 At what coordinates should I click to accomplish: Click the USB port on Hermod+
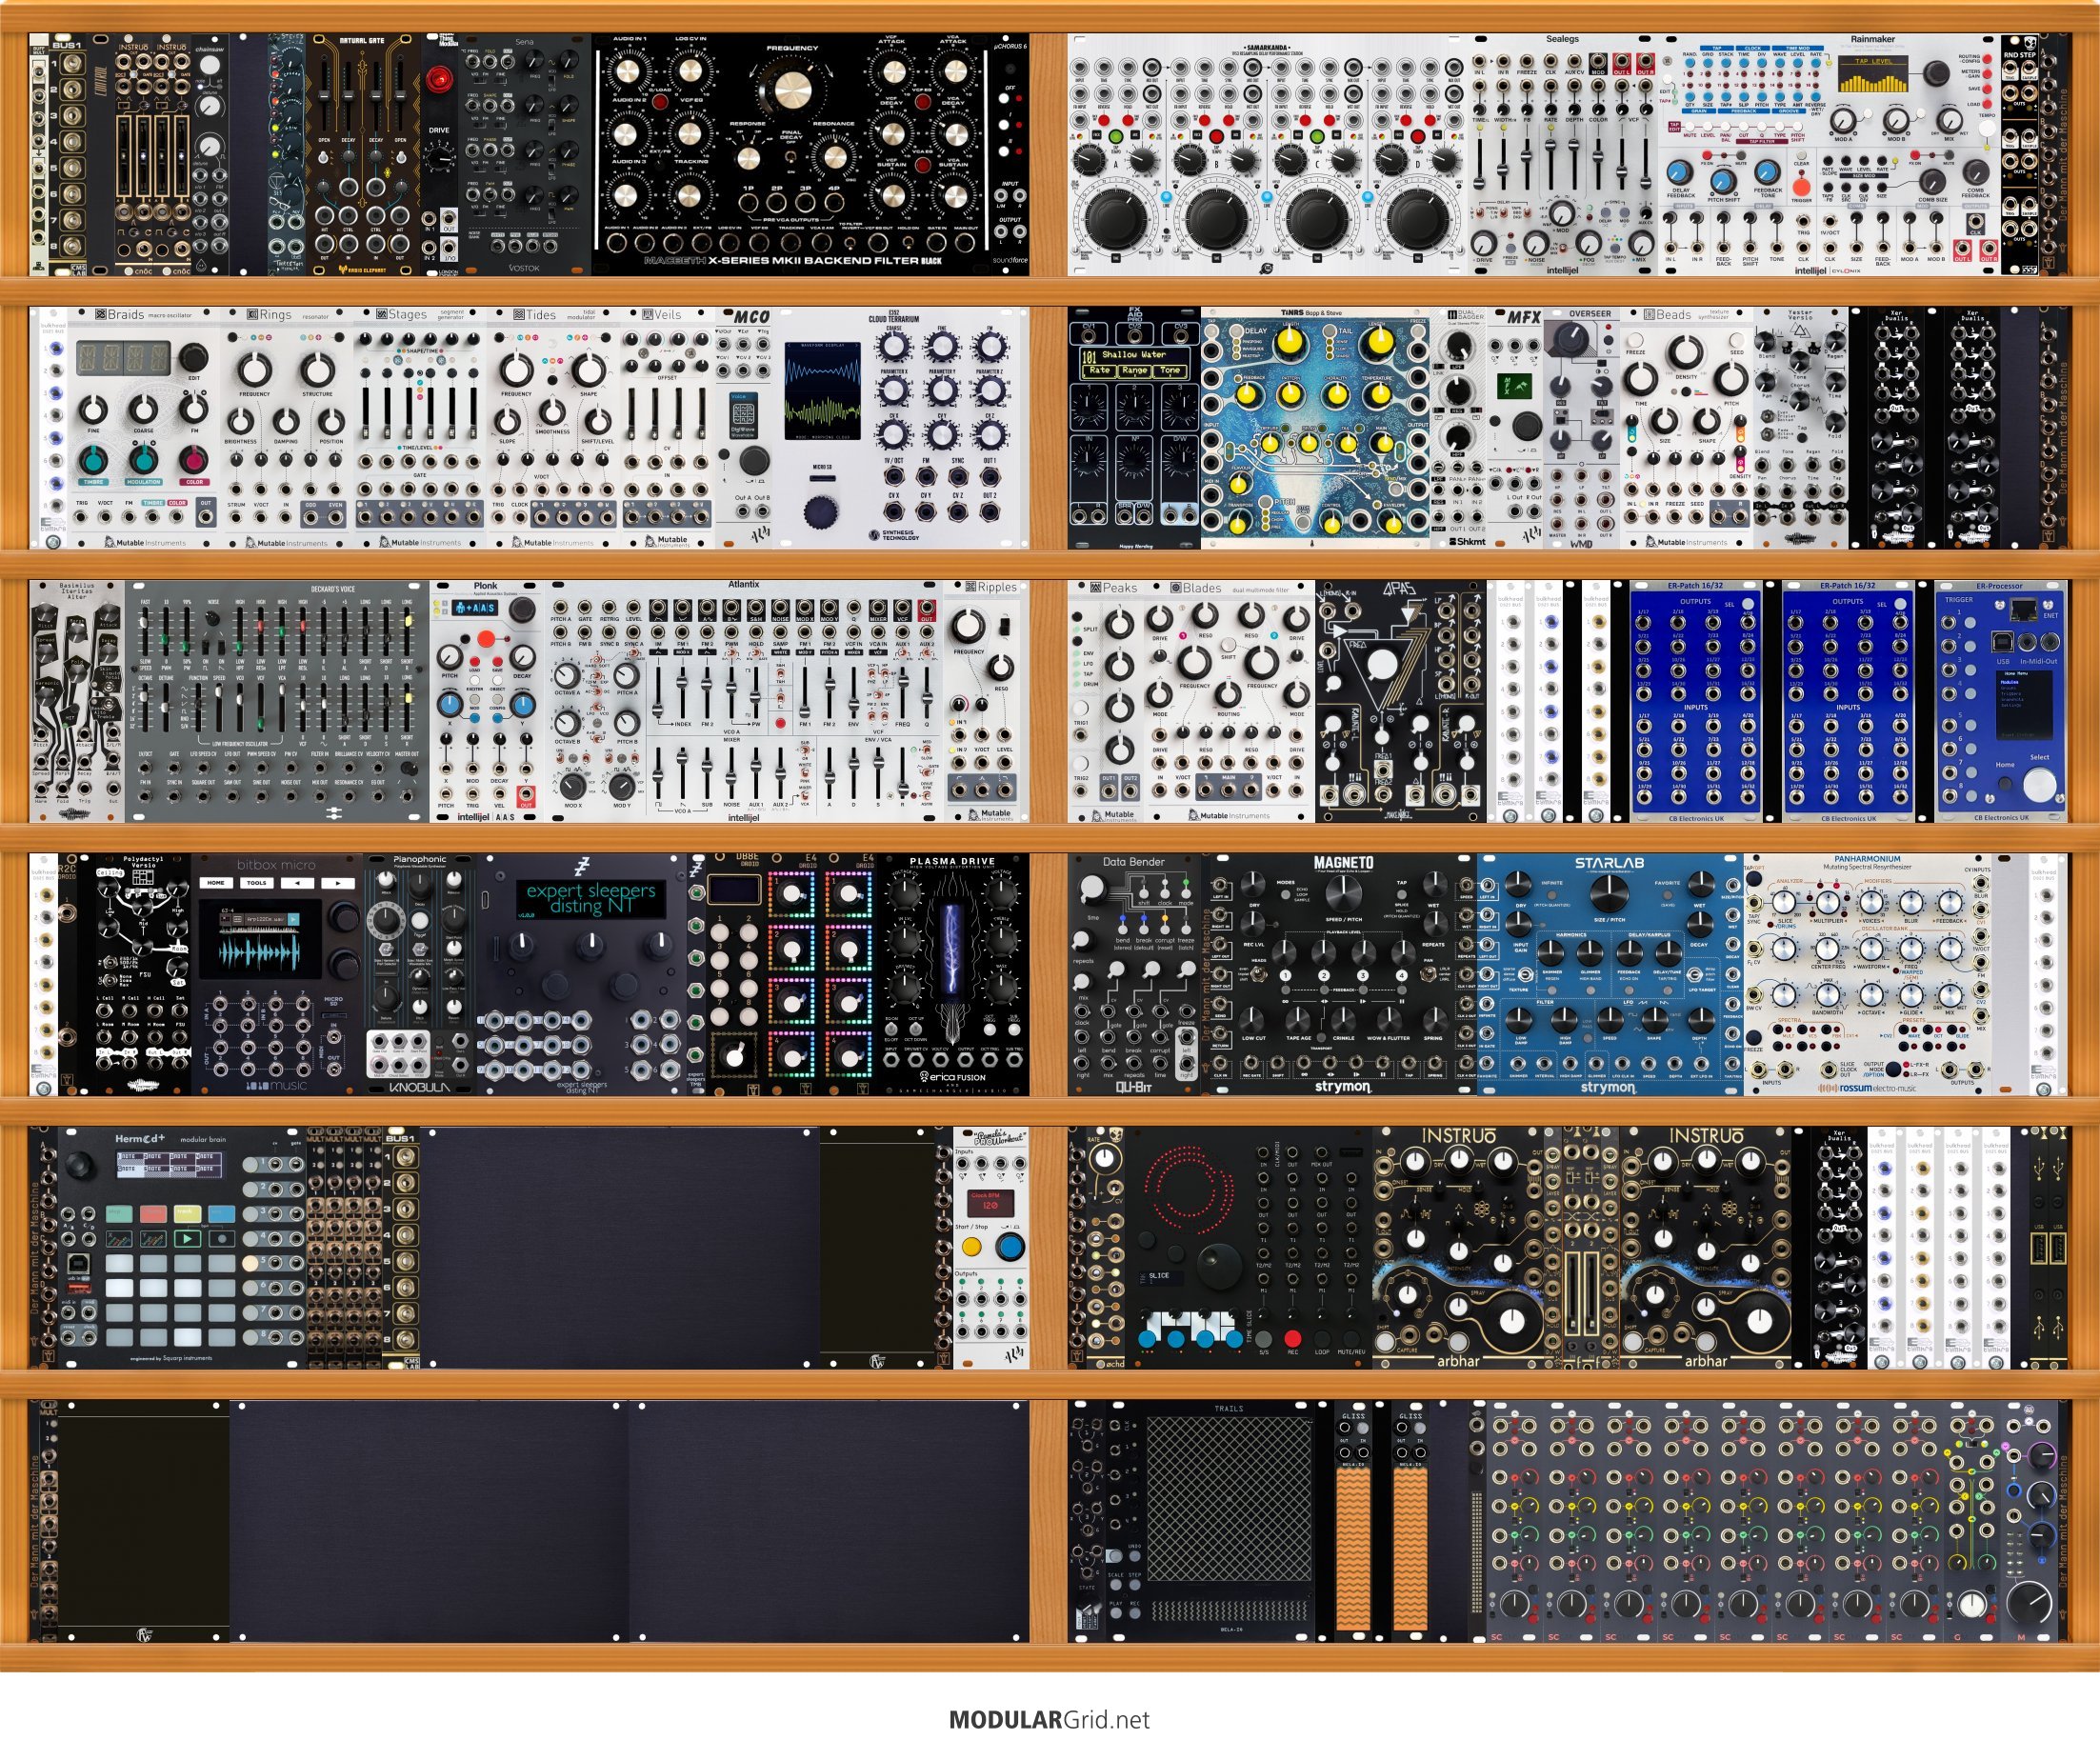click(x=80, y=1263)
